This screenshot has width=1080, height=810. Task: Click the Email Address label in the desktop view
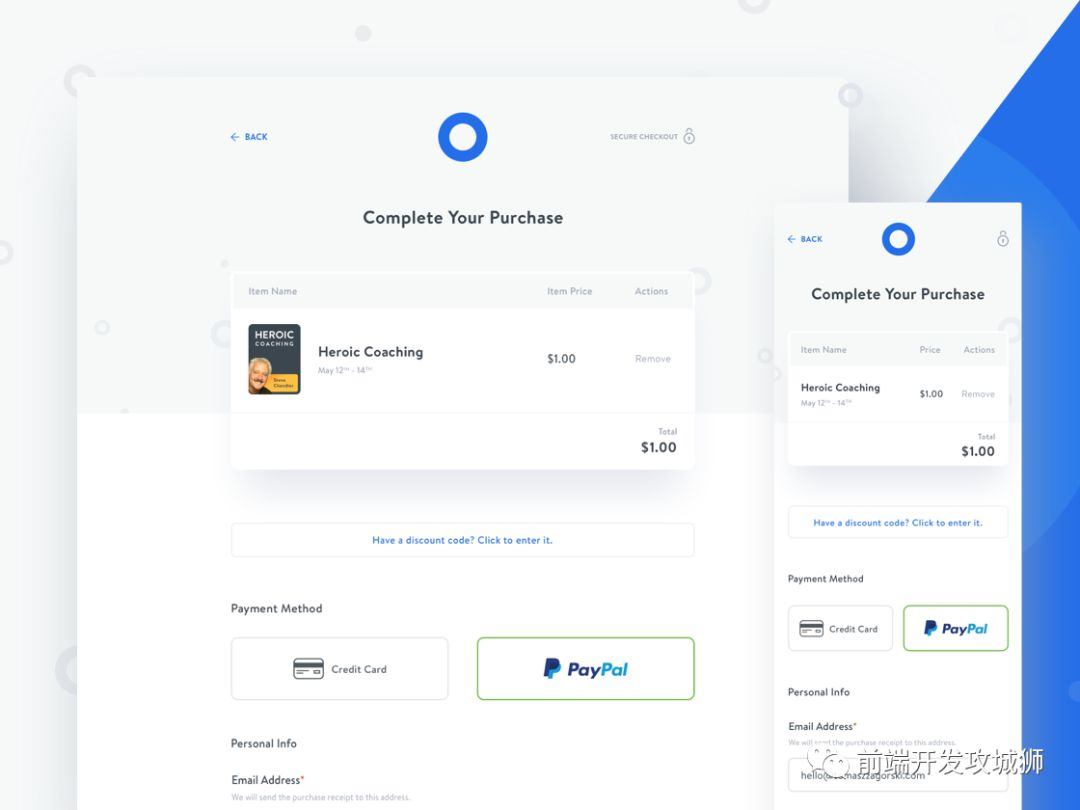pyautogui.click(x=266, y=780)
